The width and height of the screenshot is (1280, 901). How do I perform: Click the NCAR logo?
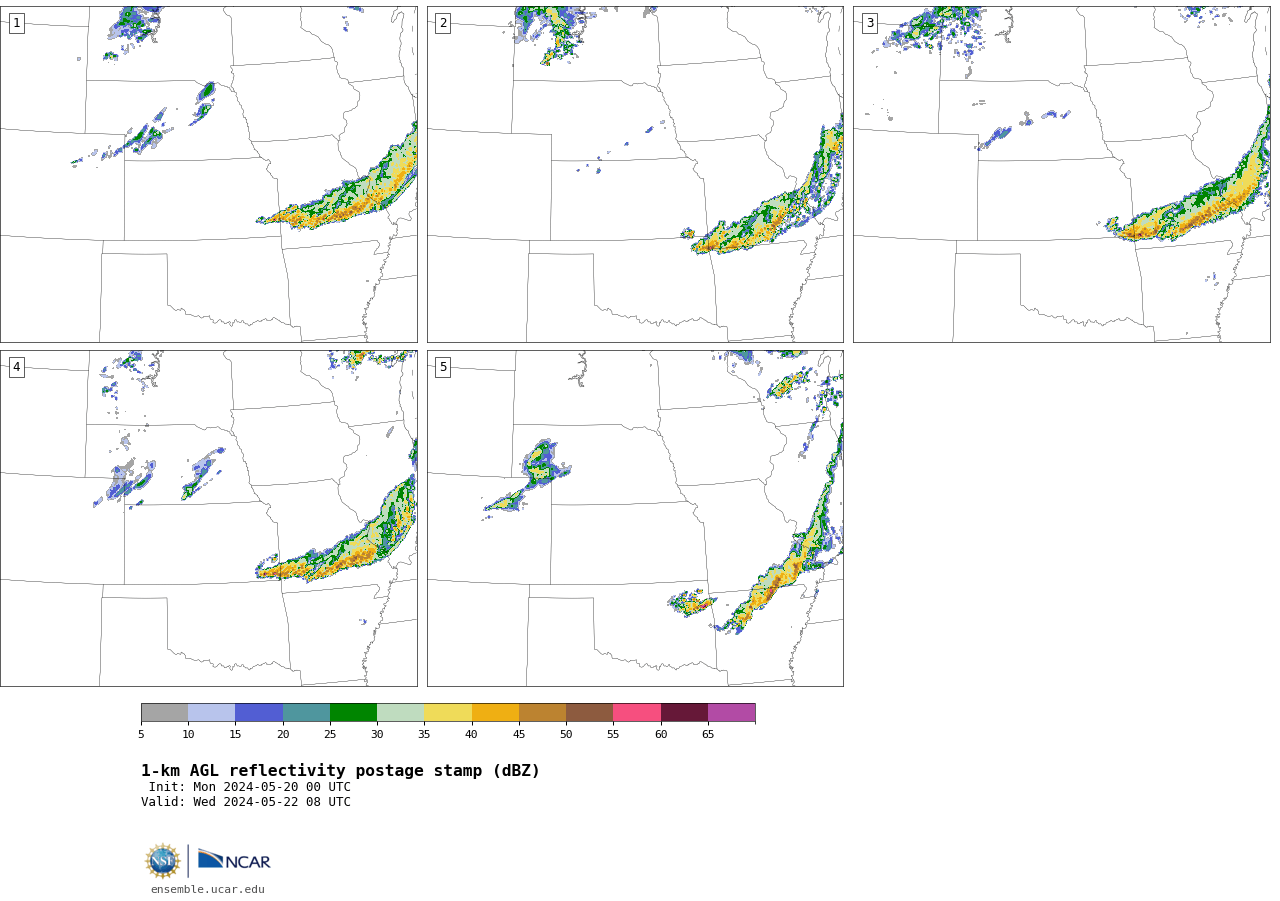point(234,860)
